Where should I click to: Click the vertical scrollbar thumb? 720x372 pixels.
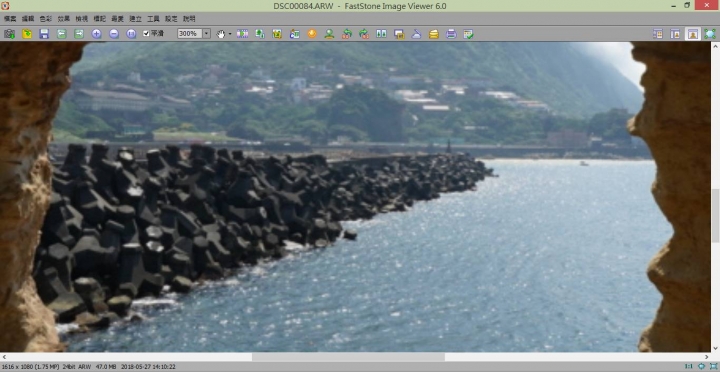point(715,216)
